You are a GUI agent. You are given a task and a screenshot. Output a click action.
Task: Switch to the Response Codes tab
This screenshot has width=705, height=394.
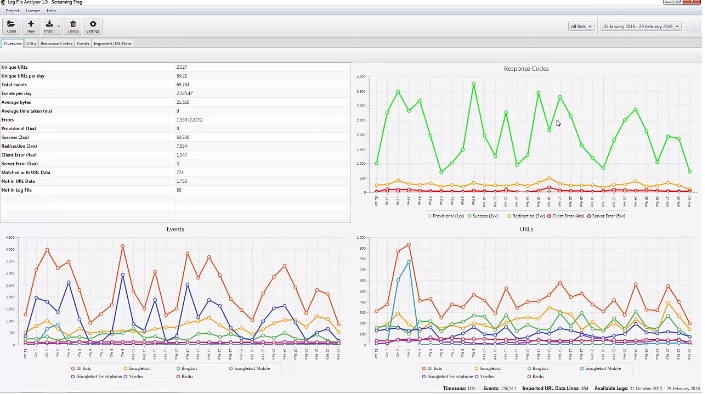(x=57, y=44)
